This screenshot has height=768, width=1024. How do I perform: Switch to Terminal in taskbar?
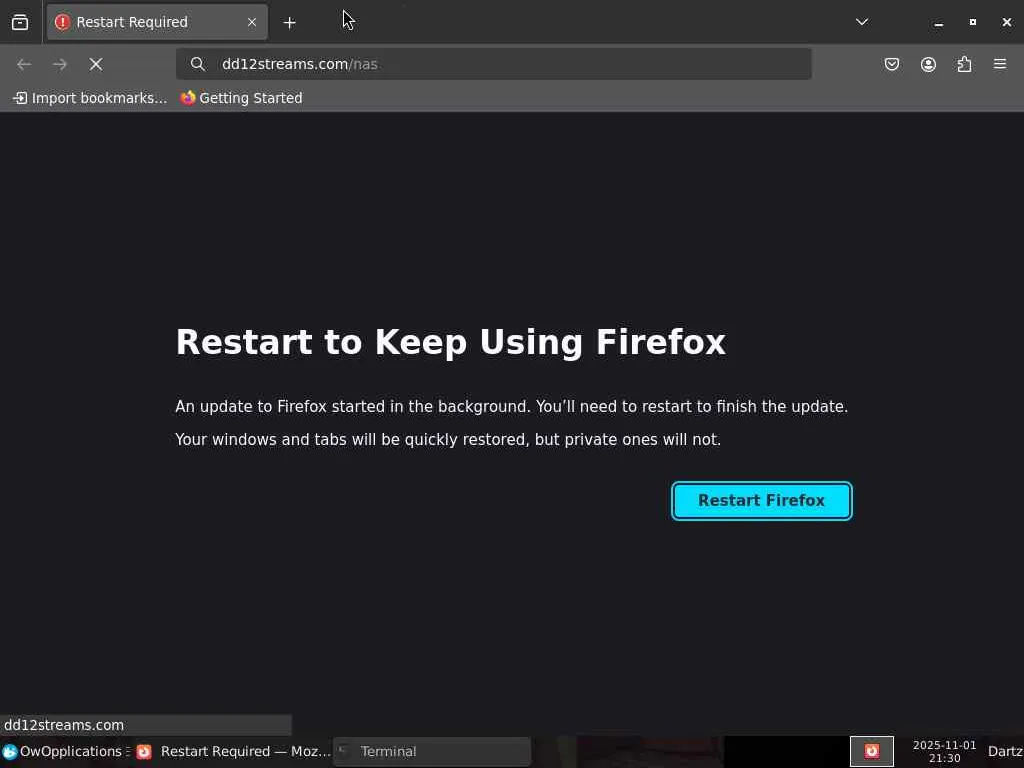pyautogui.click(x=432, y=752)
